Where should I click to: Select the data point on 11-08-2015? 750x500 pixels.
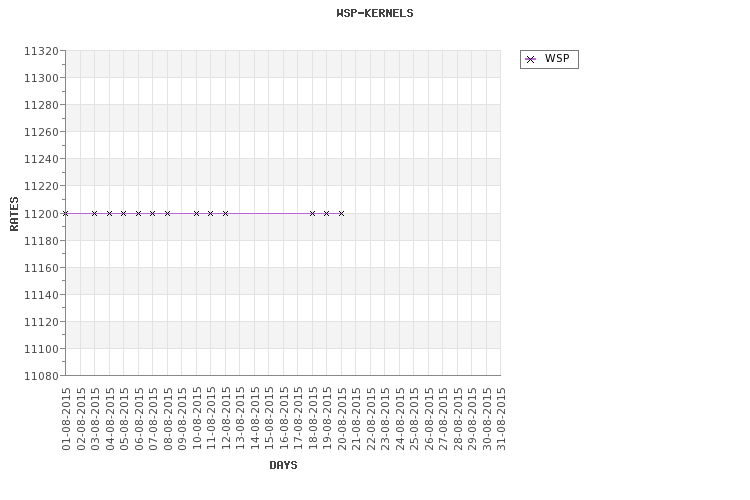click(210, 213)
